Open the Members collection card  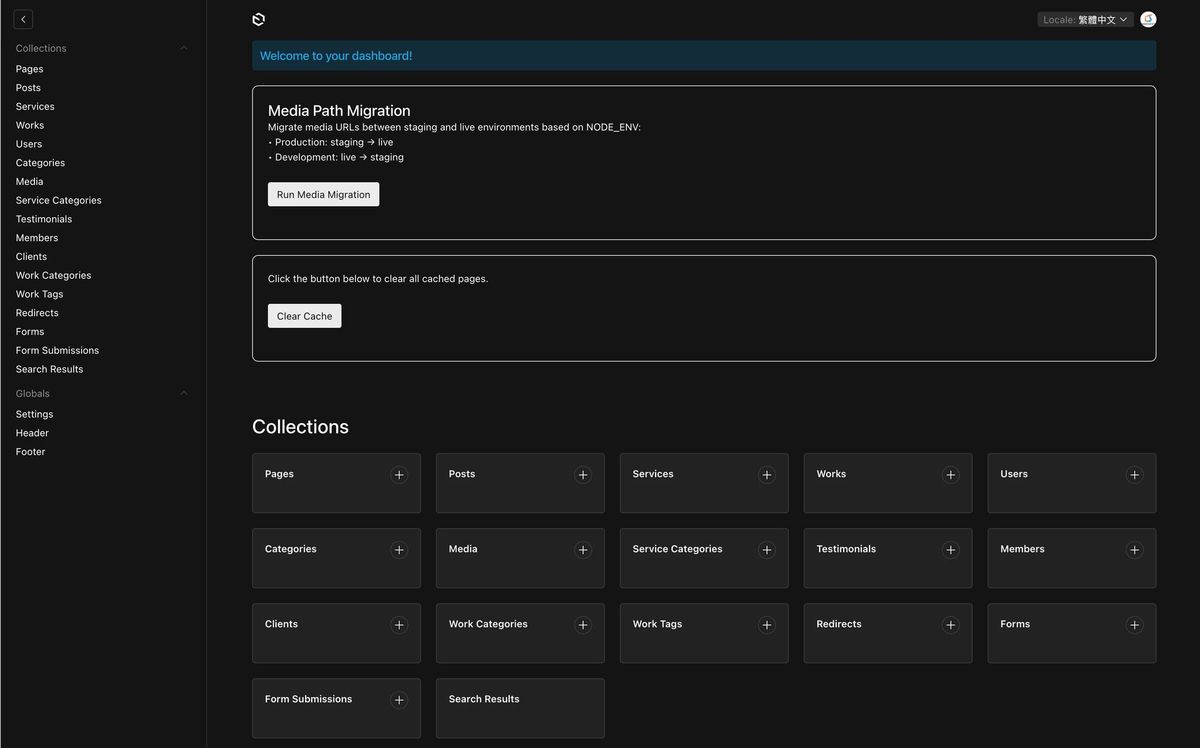pos(1060,558)
